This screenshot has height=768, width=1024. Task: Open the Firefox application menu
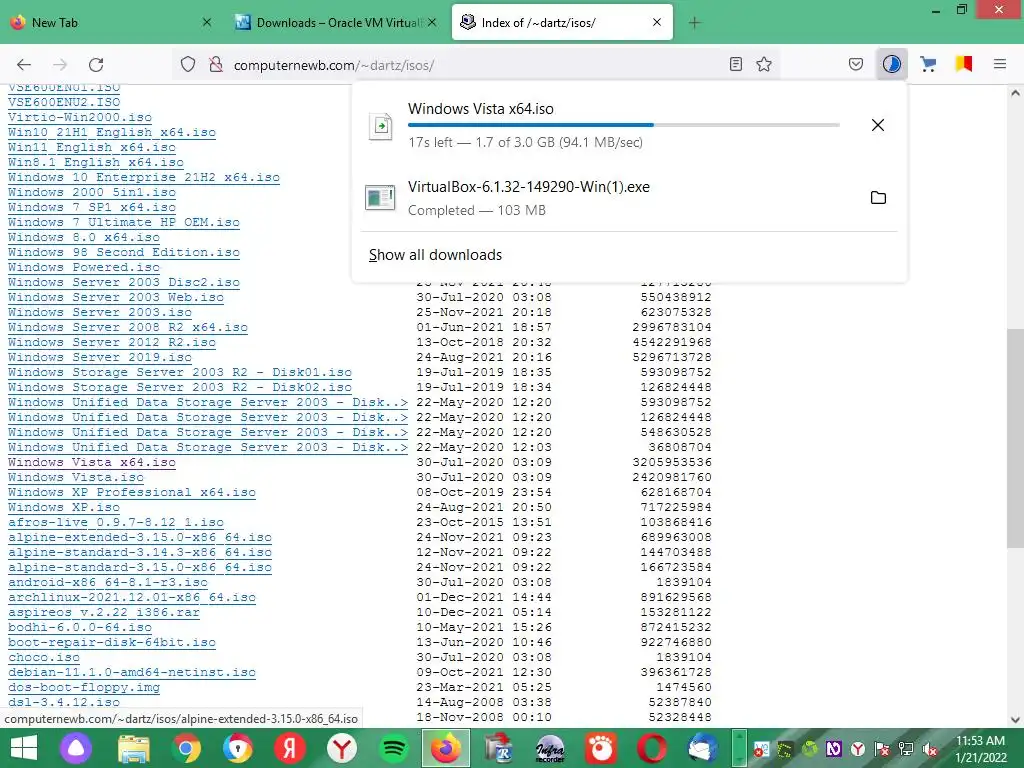[999, 64]
